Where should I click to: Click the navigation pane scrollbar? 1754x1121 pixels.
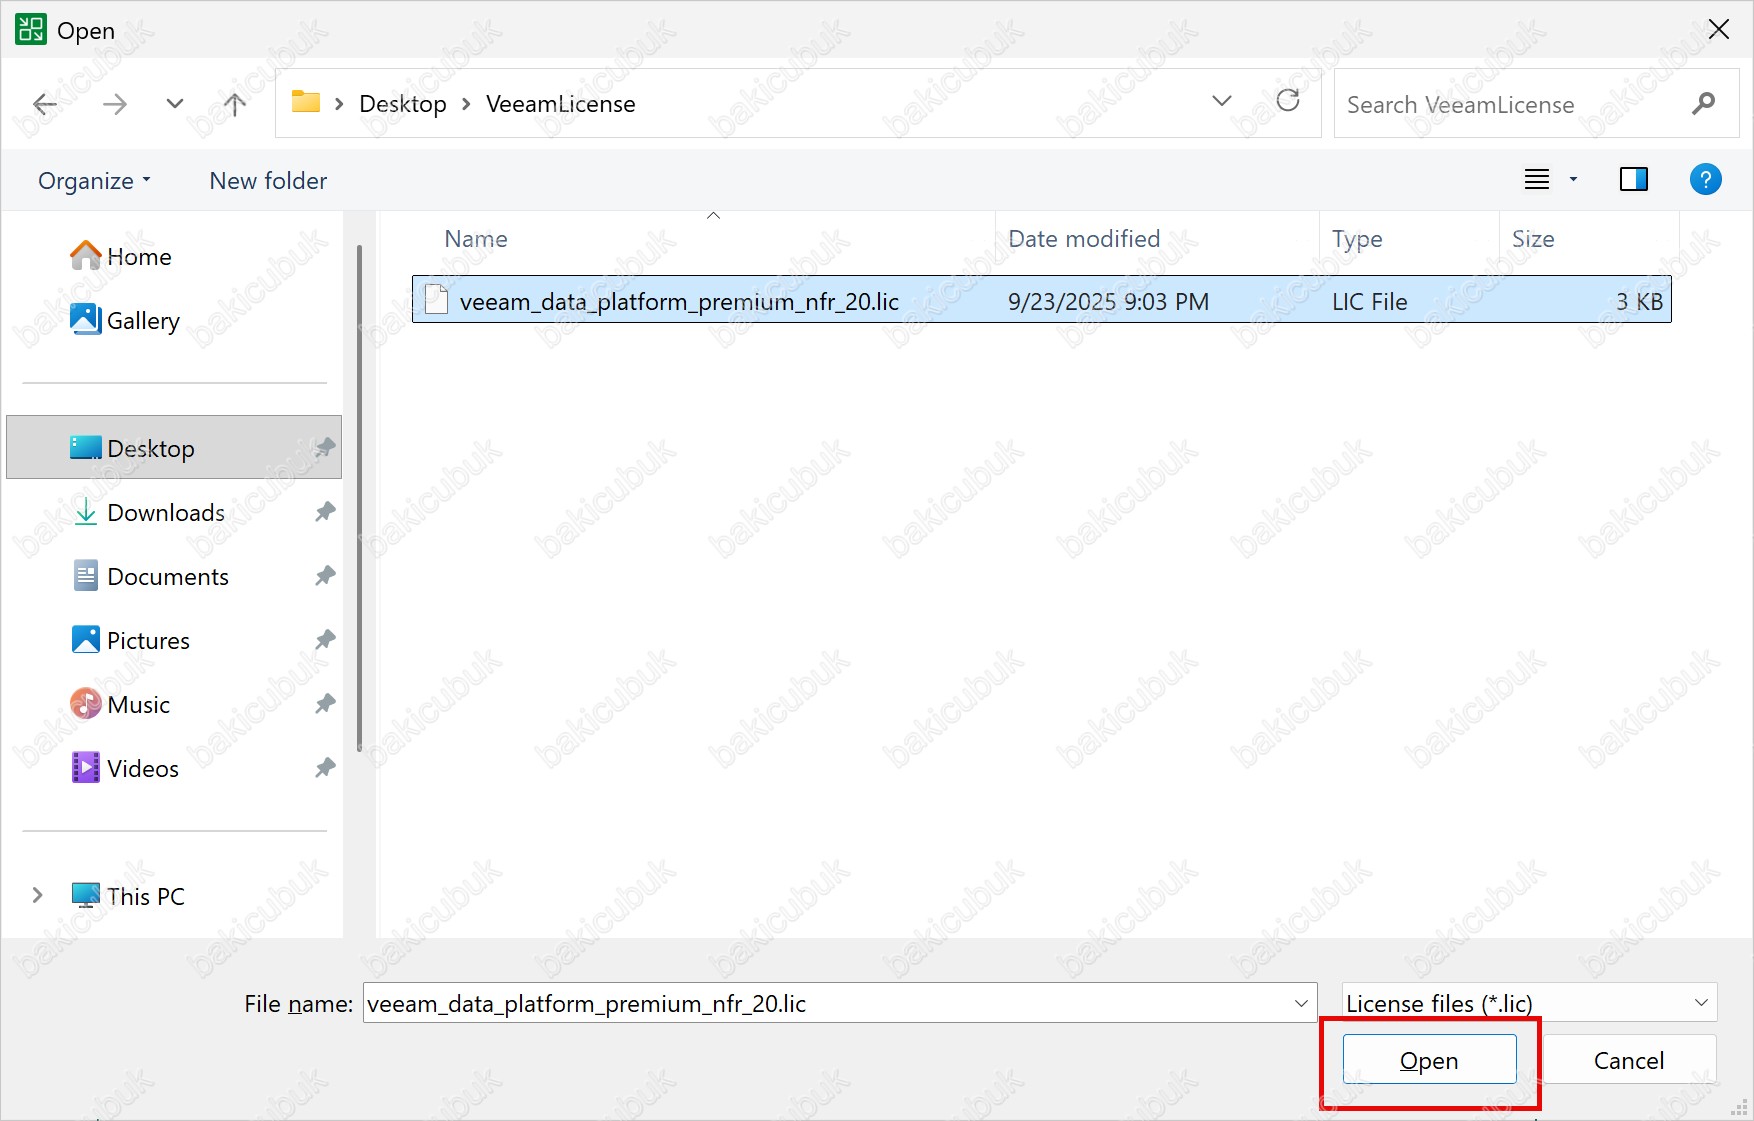(359, 500)
